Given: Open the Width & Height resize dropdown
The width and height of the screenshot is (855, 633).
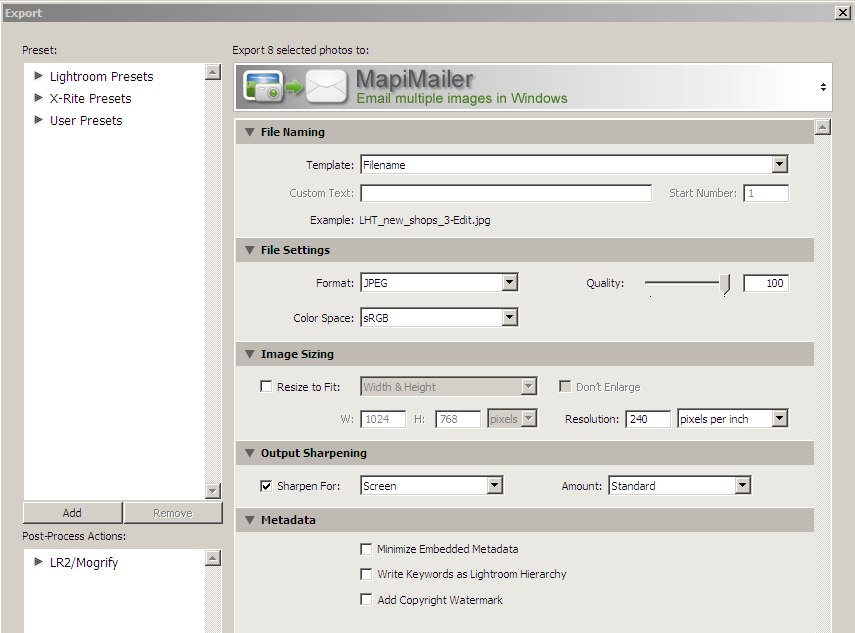Looking at the screenshot, I should pos(449,387).
